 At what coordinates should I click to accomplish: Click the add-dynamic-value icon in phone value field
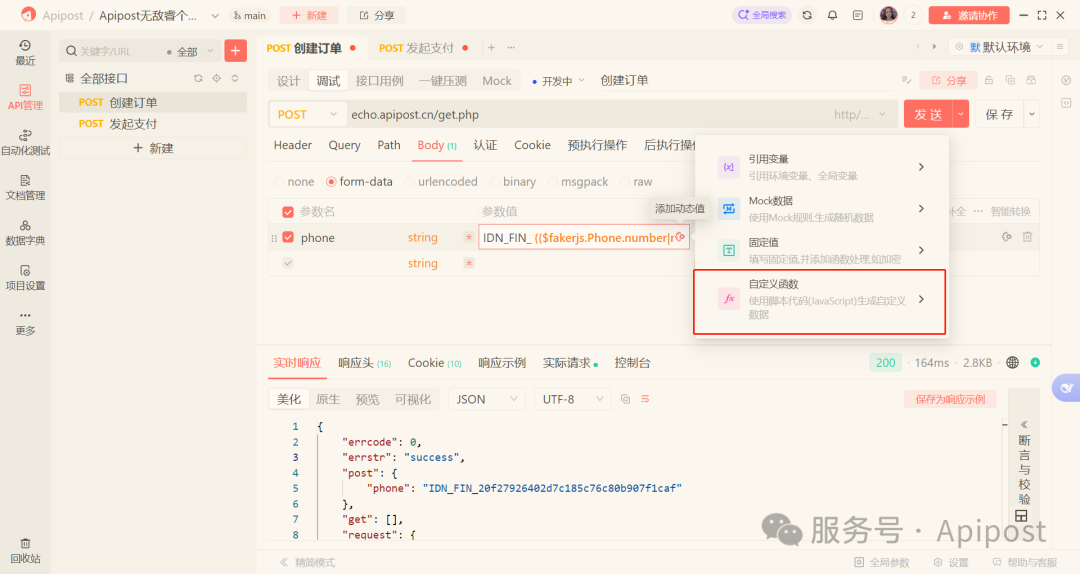click(x=681, y=237)
